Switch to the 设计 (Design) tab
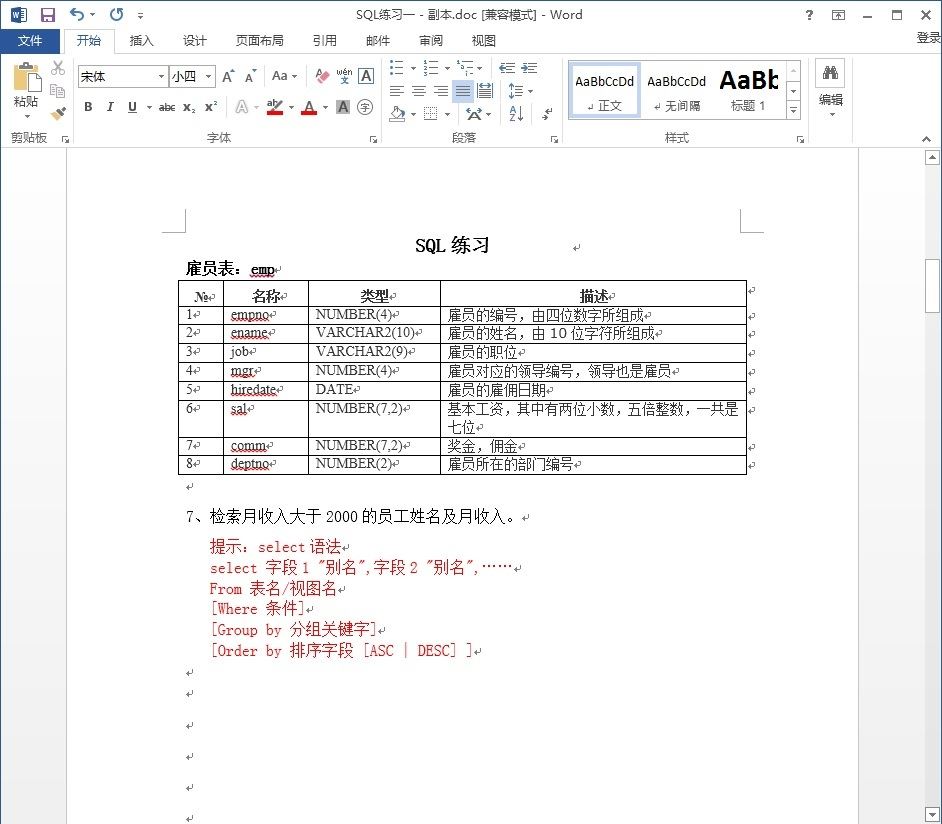This screenshot has height=824, width=942. 194,40
